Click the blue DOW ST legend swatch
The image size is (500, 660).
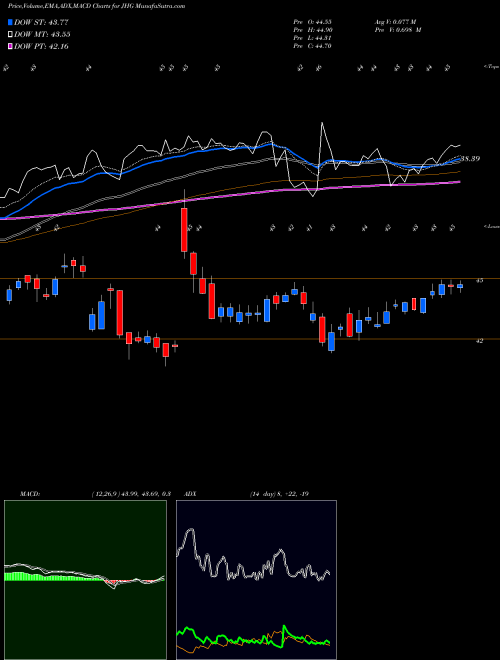click(x=10, y=22)
